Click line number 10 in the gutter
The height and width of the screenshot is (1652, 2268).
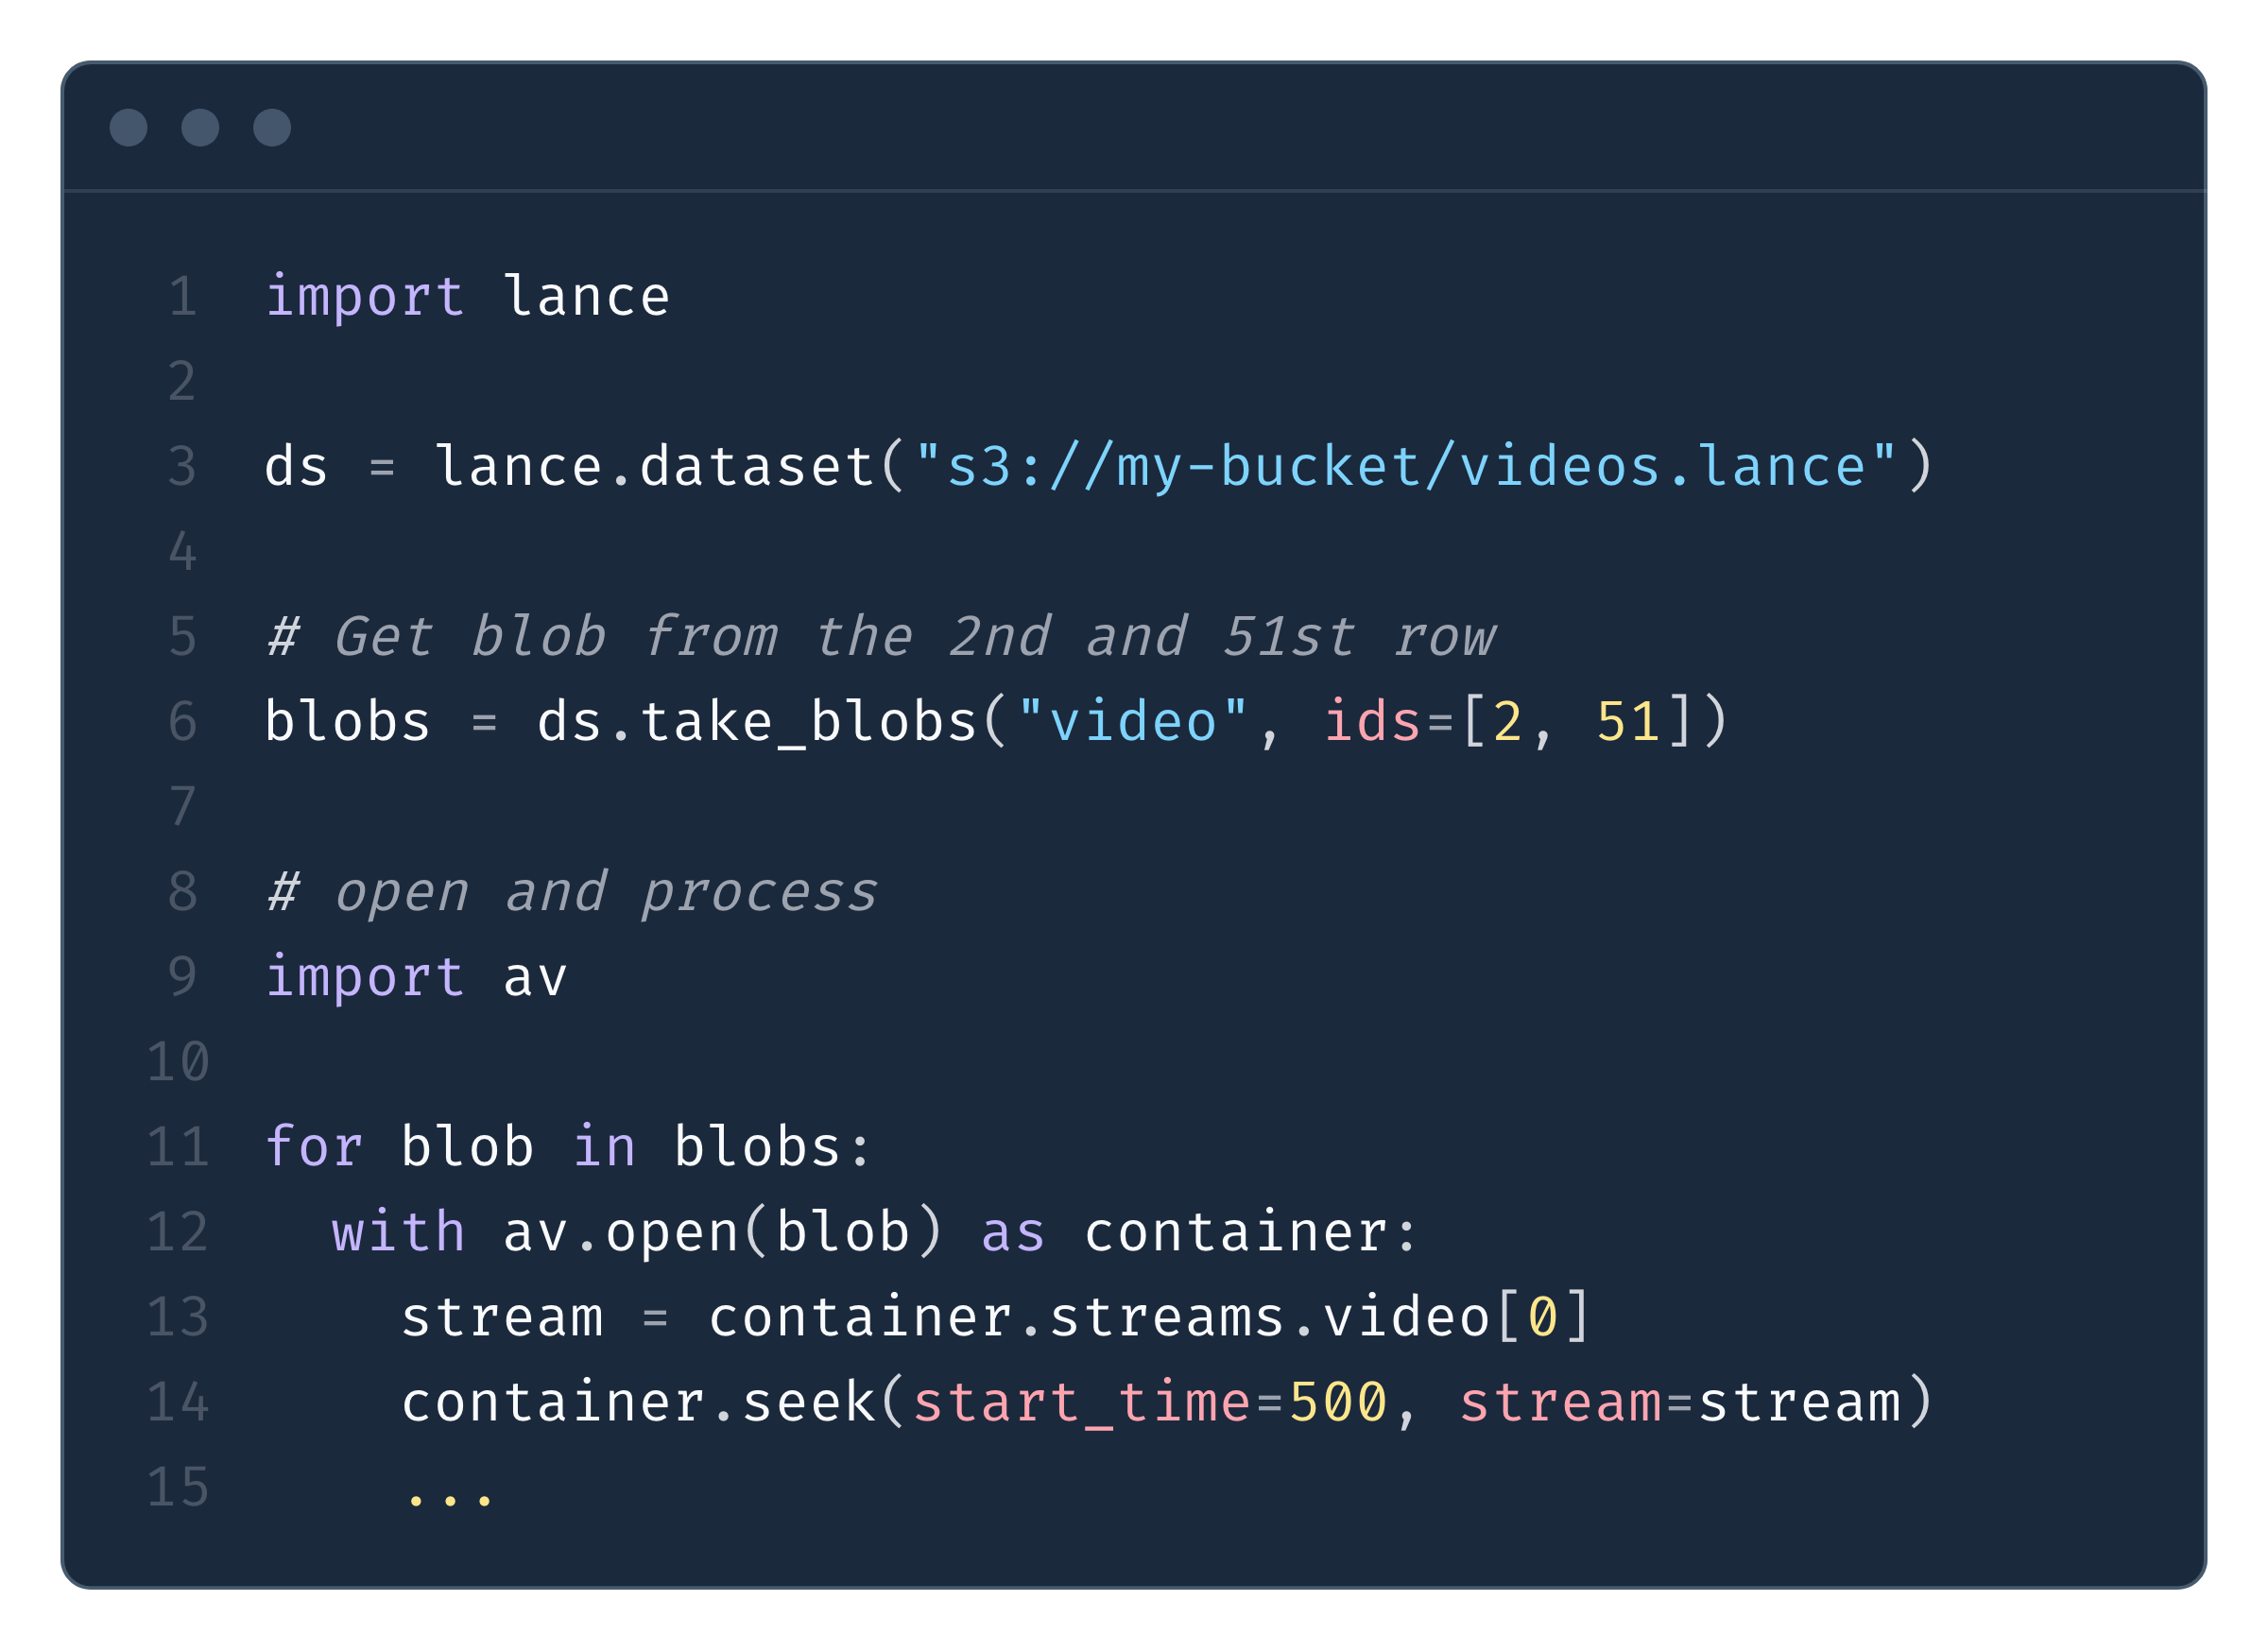pyautogui.click(x=178, y=1062)
